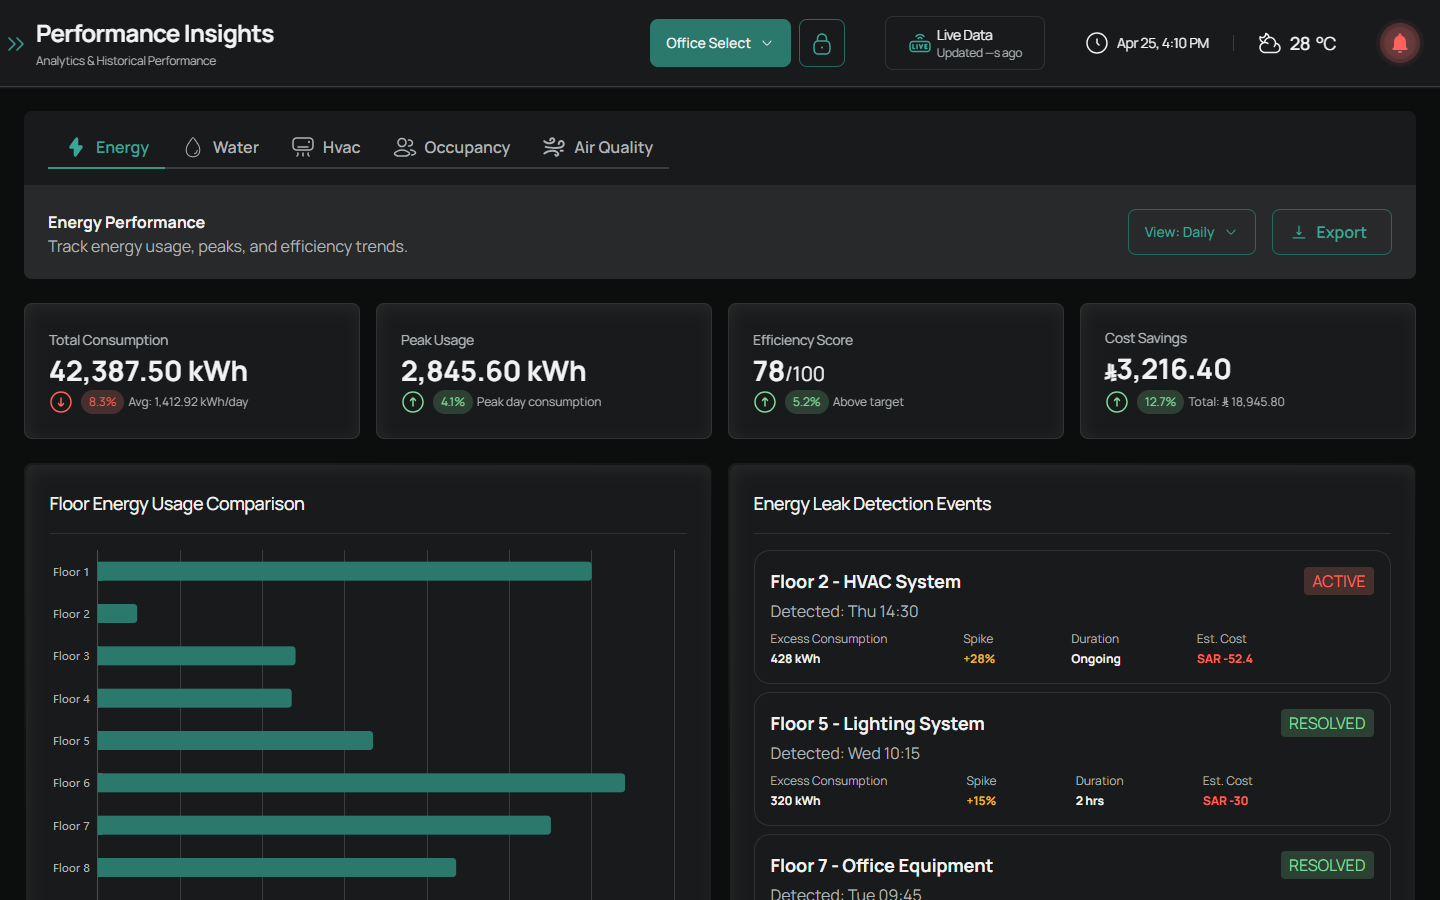
Task: Click the 320 kWh excess consumption
Action: (795, 801)
